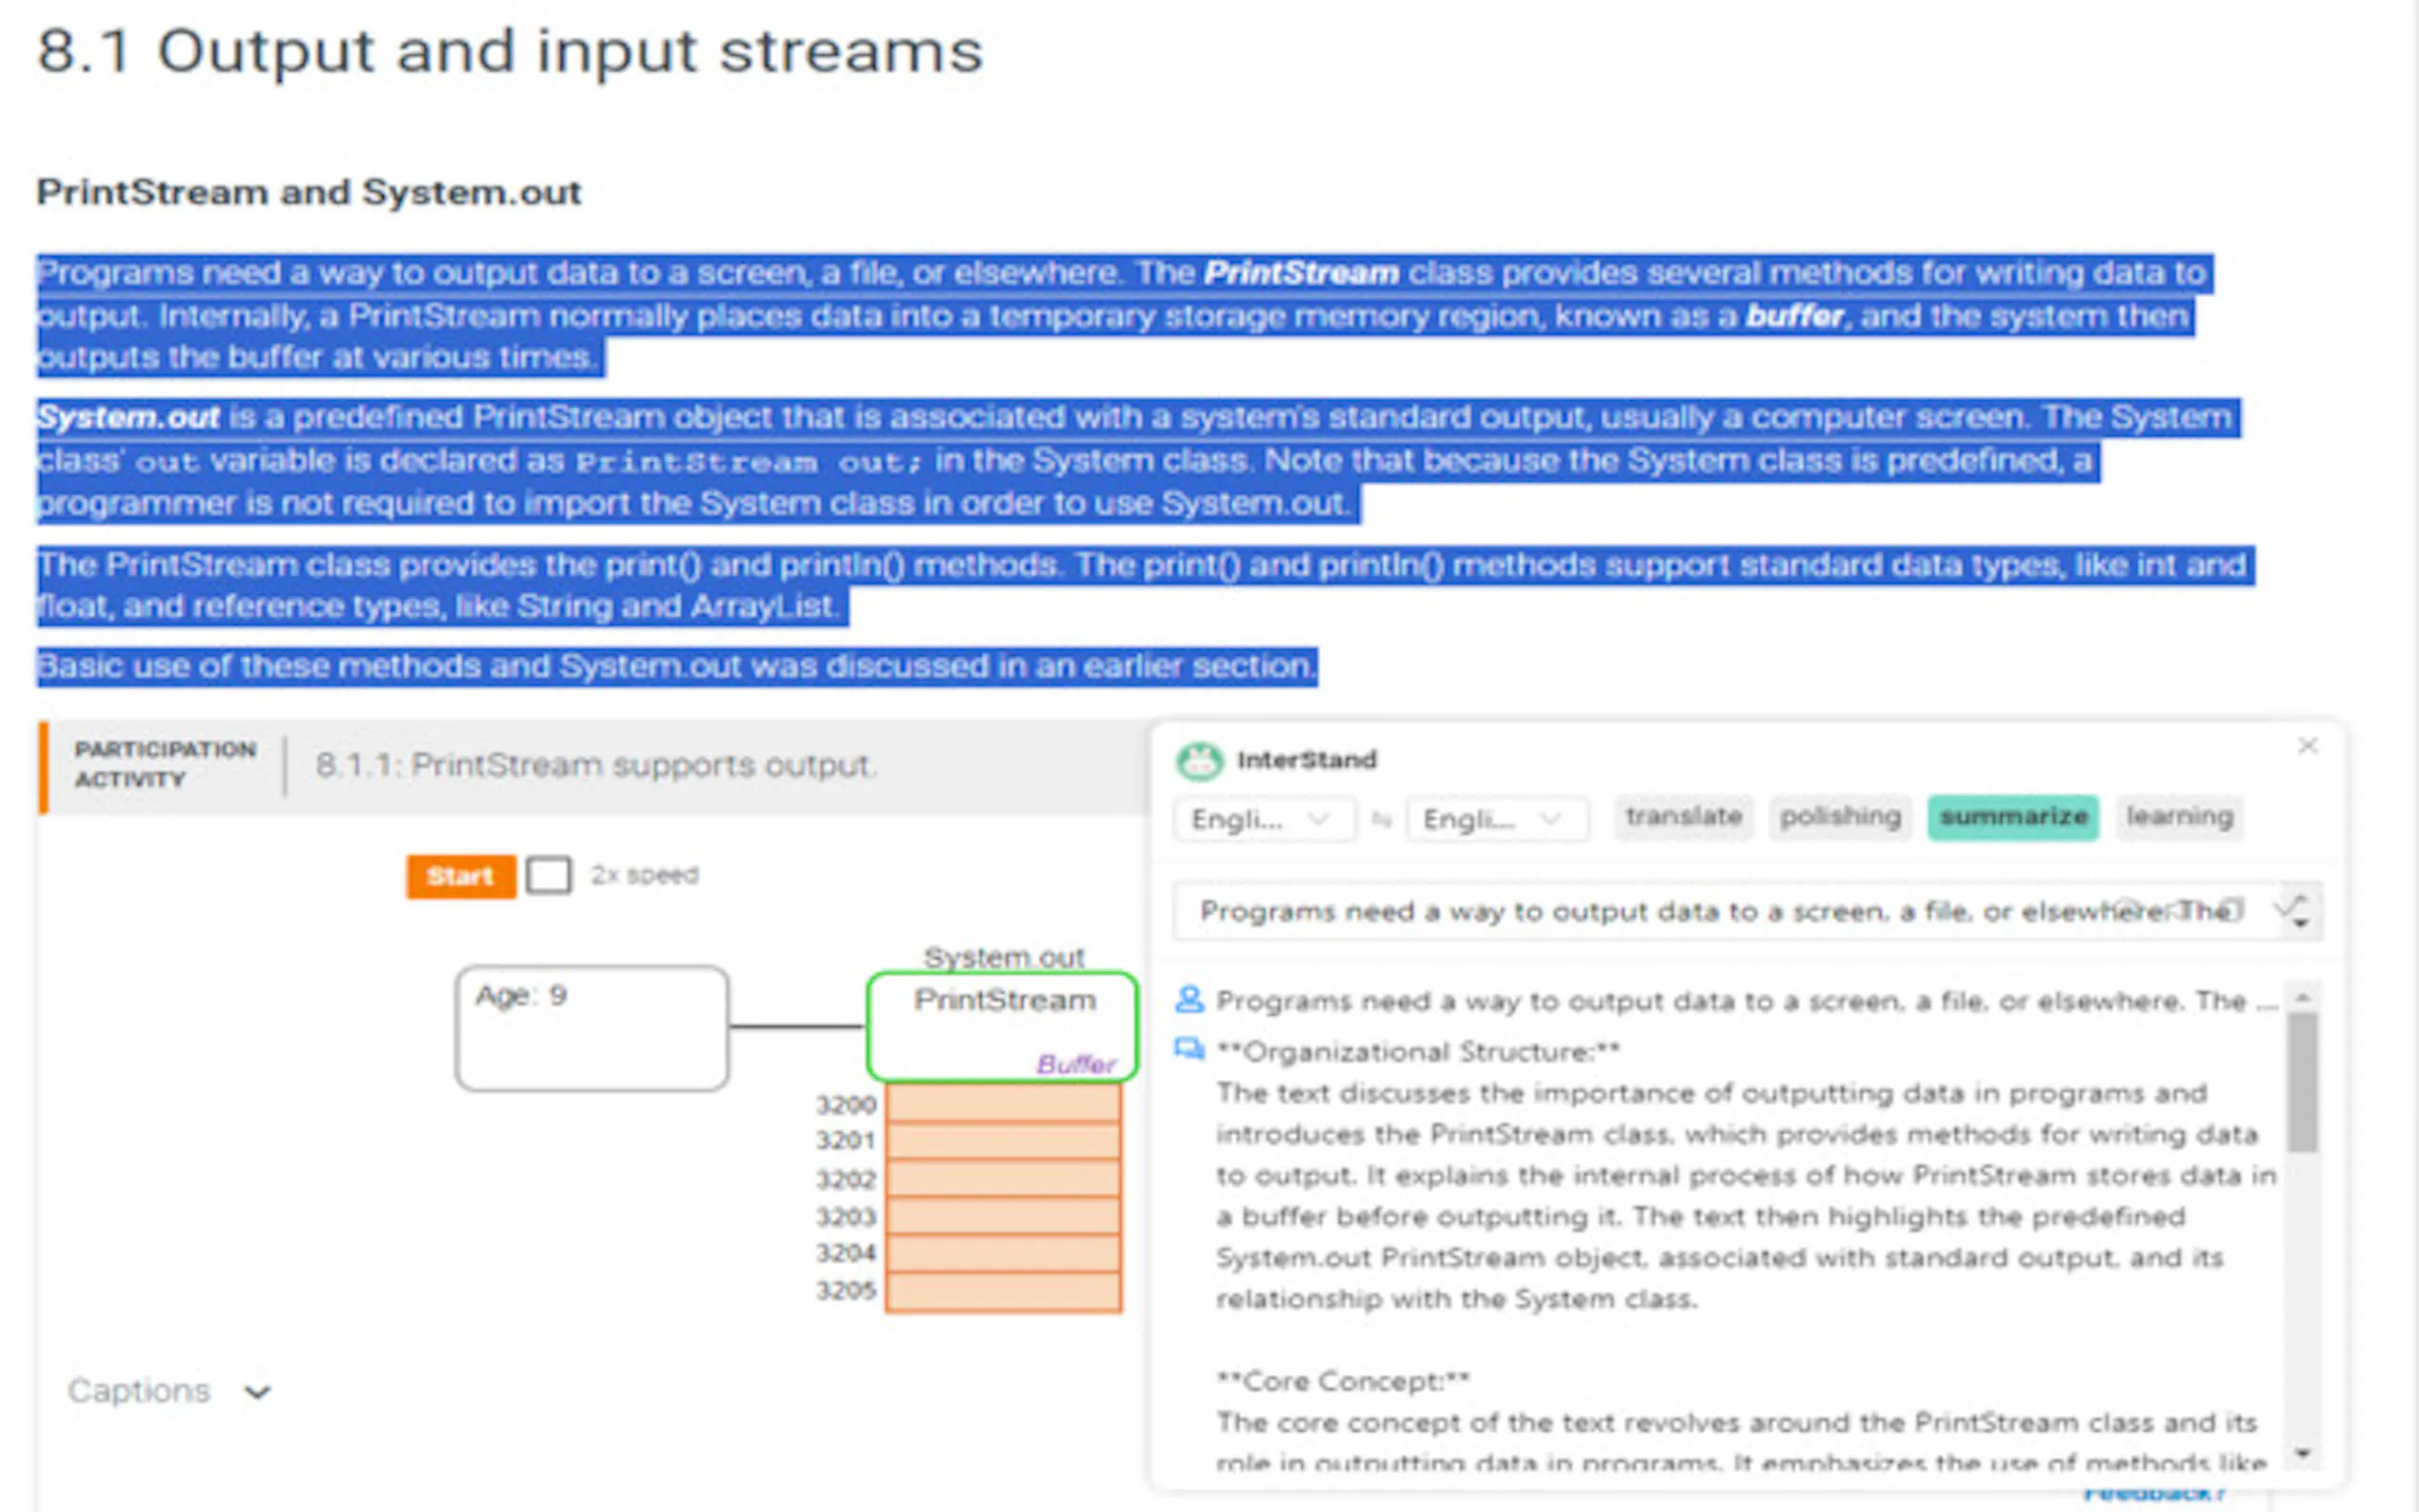Click the chat response bubble icon
This screenshot has width=2419, height=1512.
pyautogui.click(x=1189, y=1049)
